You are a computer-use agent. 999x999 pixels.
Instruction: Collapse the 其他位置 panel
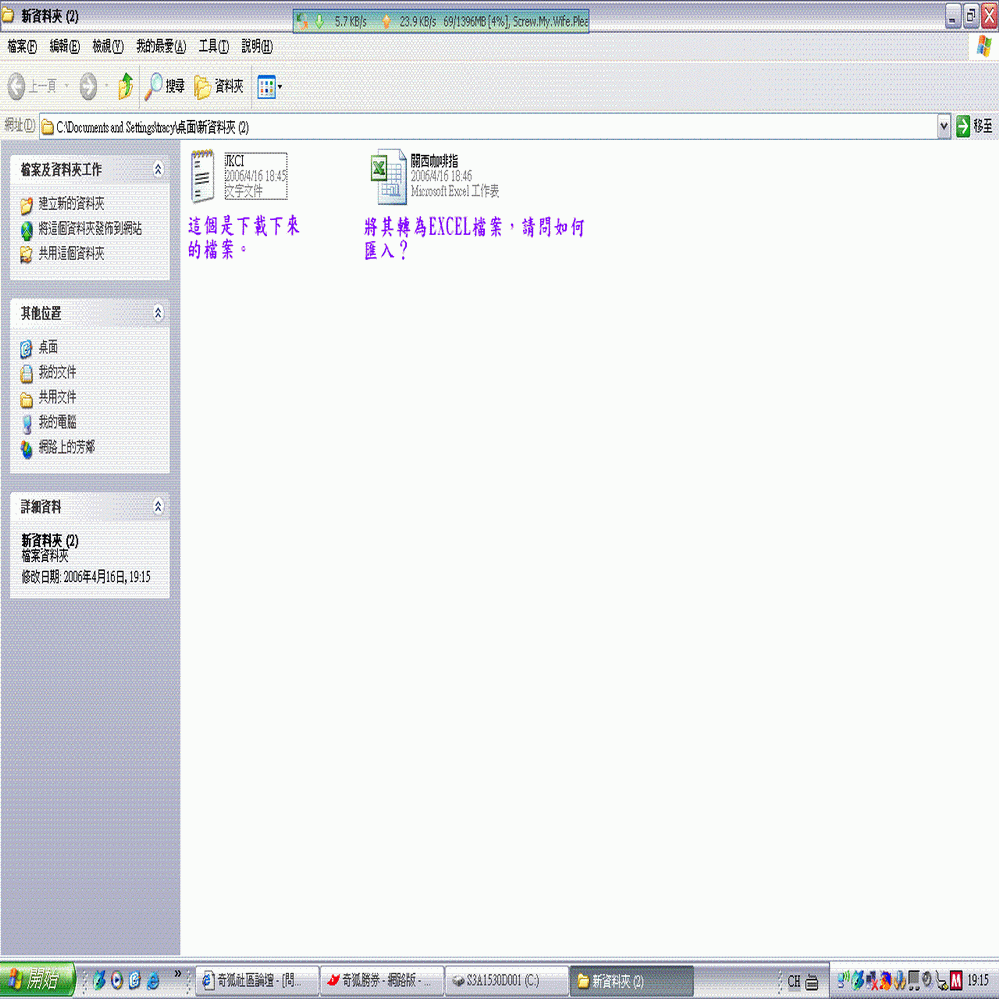coord(158,314)
